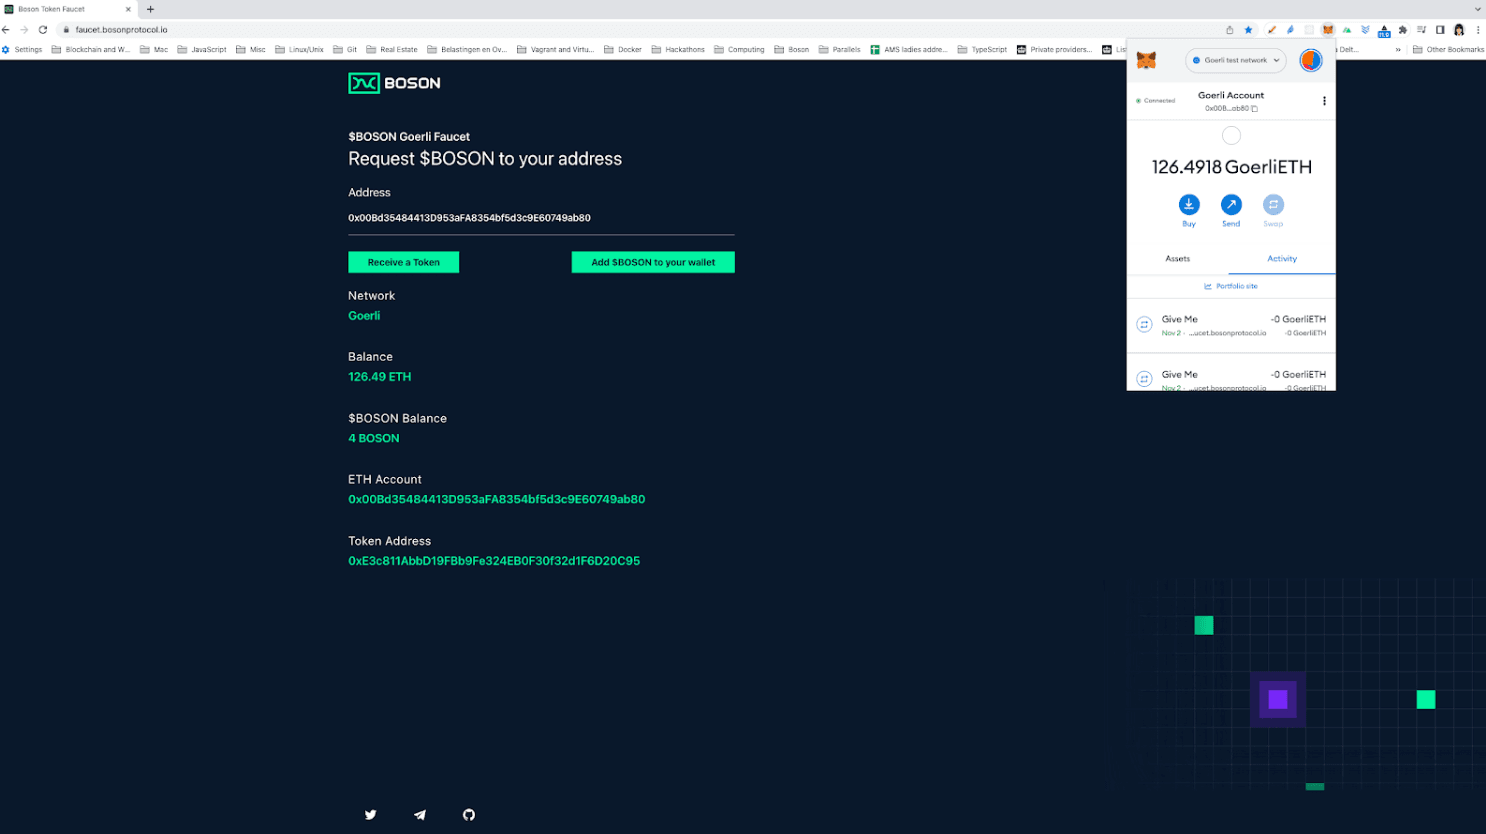Screen dimensions: 1486x834
Task: Click the Send icon in MetaMask
Action: [x=1231, y=204]
